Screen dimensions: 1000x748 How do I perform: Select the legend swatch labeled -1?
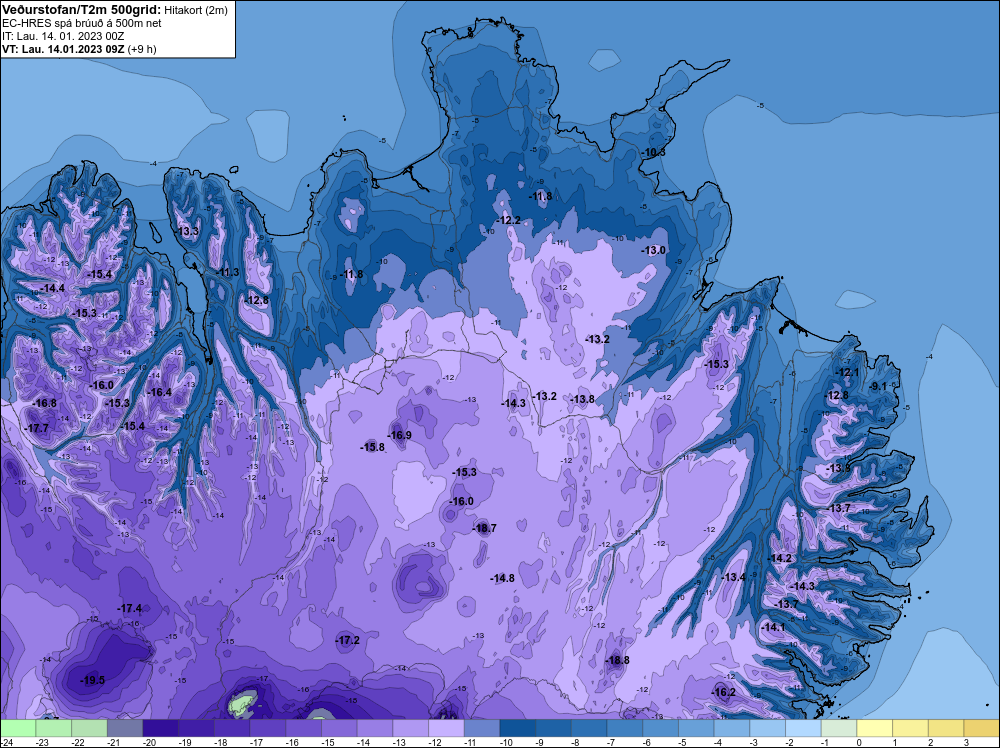tap(839, 728)
